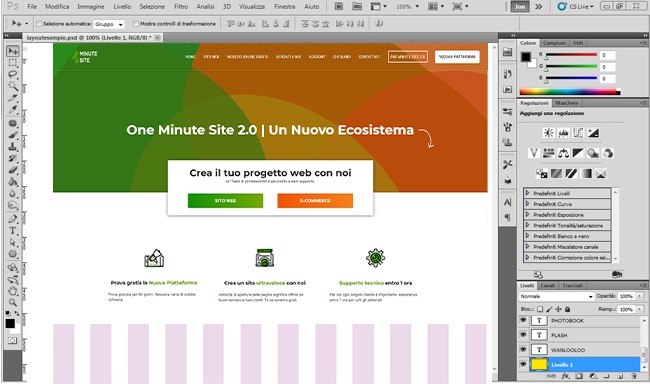
Task: Switch to the Maschere tab
Action: [566, 103]
